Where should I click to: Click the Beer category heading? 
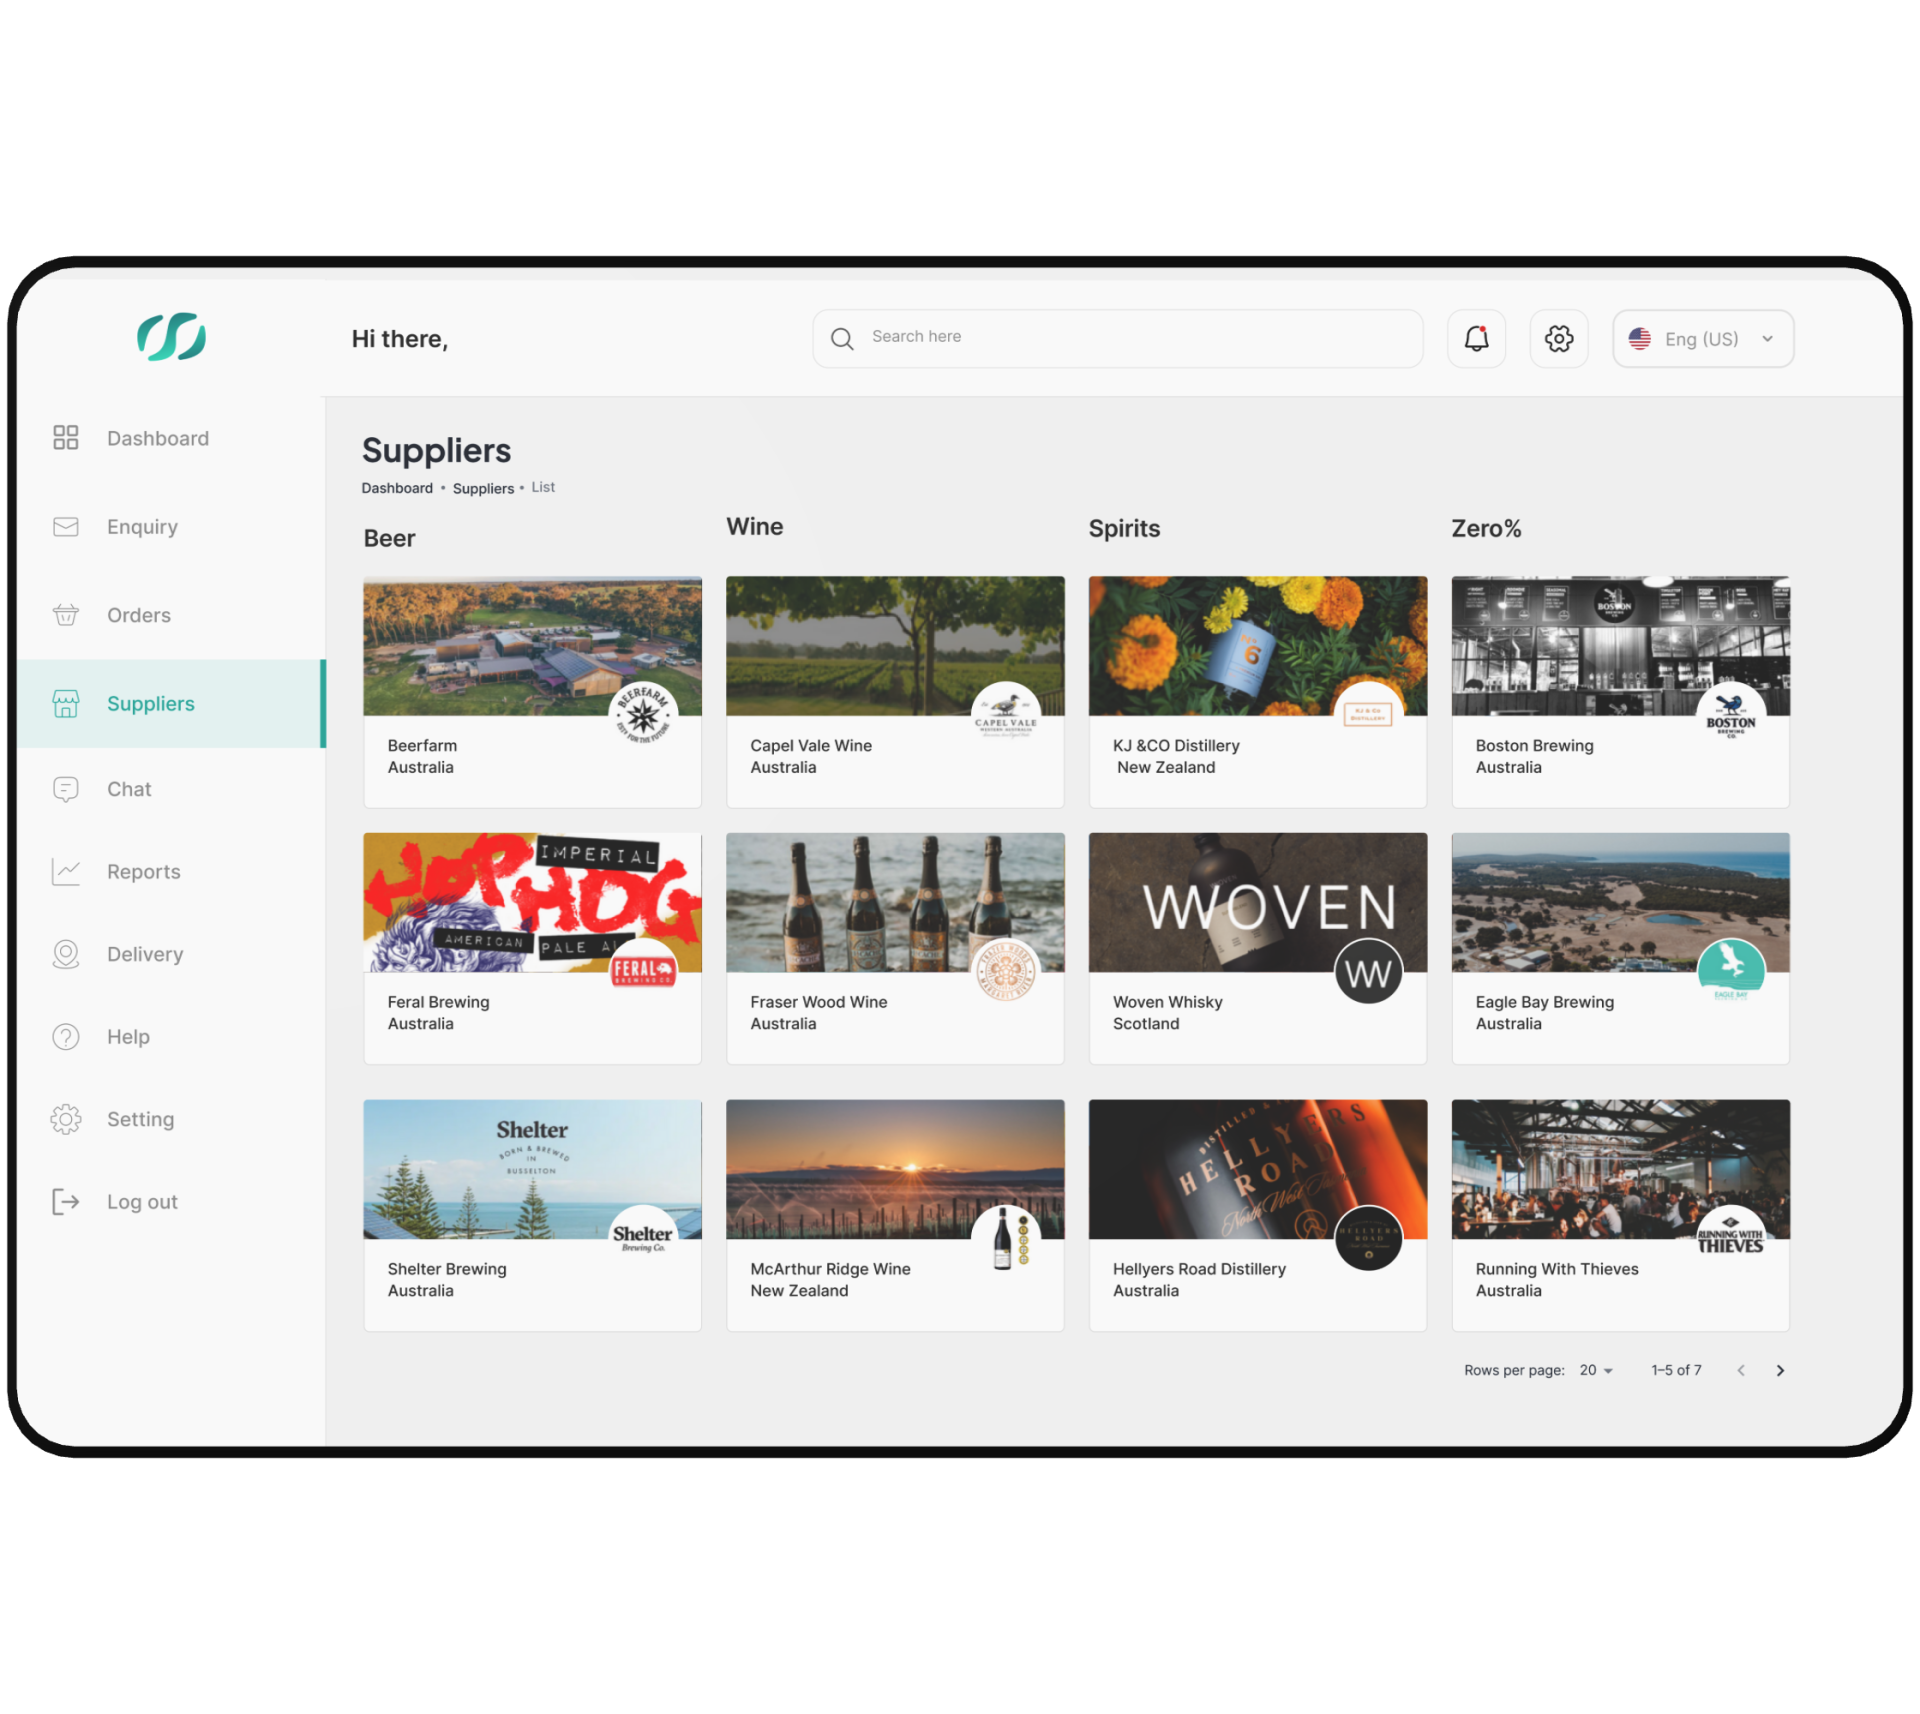click(x=389, y=538)
